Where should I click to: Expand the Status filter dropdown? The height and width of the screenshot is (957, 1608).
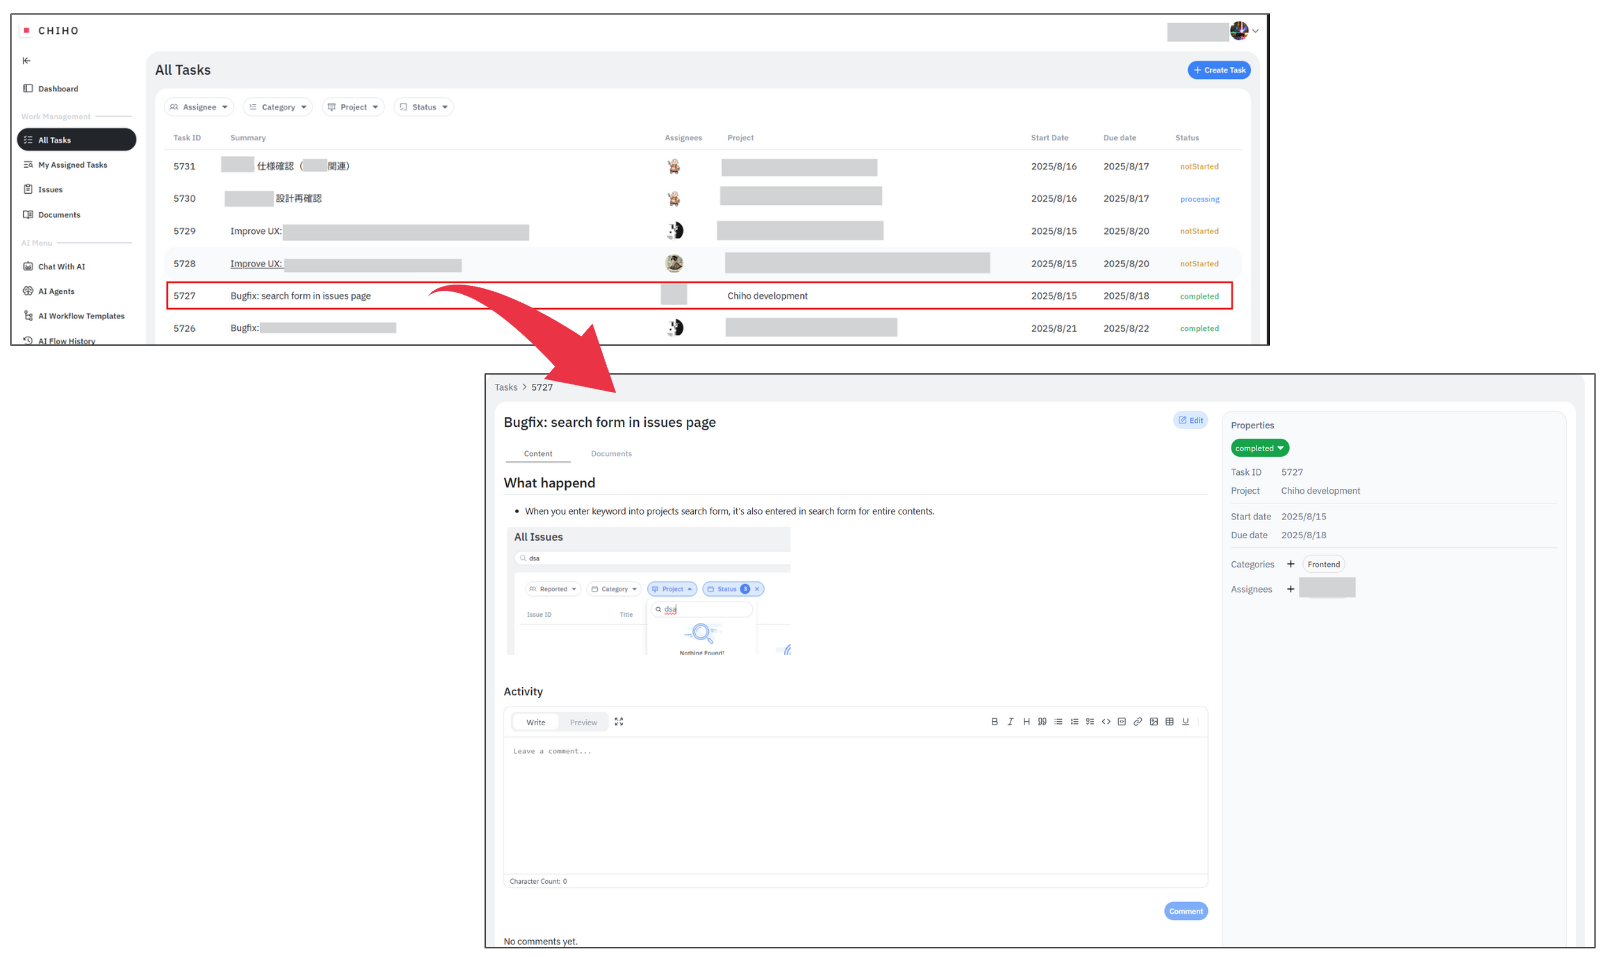point(424,107)
